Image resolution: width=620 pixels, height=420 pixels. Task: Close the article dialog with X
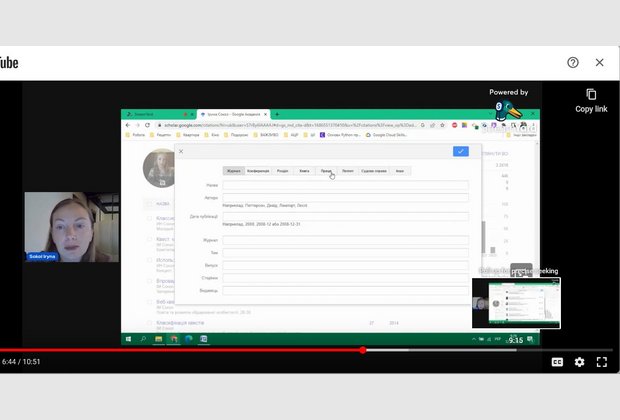tap(181, 151)
